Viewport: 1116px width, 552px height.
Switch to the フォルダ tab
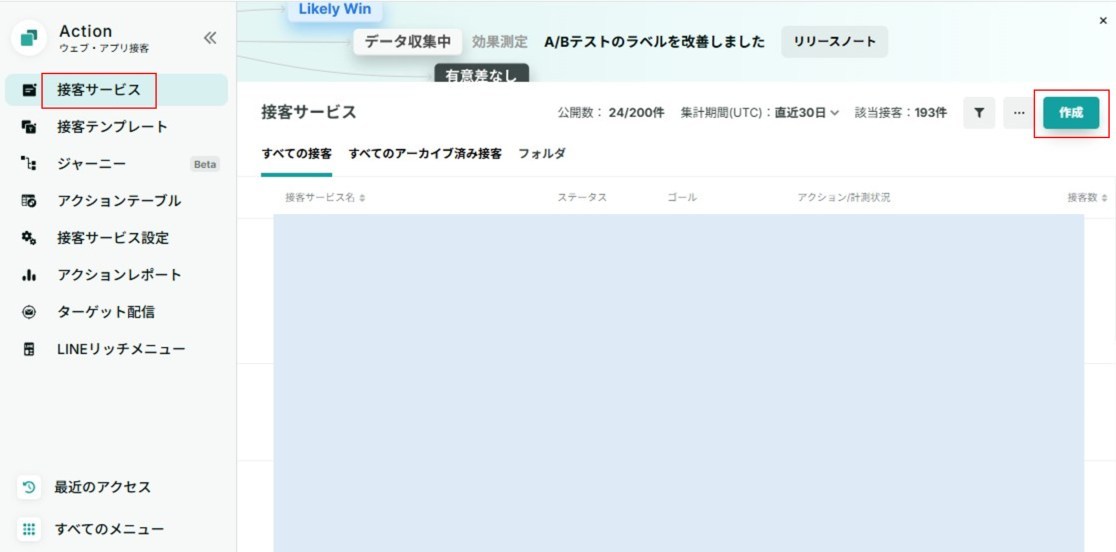coord(542,154)
